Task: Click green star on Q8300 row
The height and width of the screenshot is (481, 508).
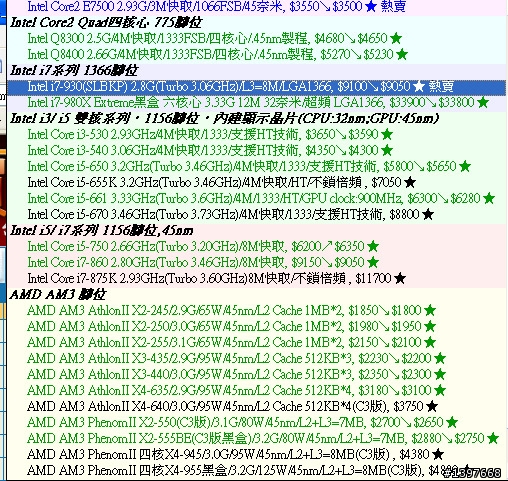Action: [x=396, y=38]
